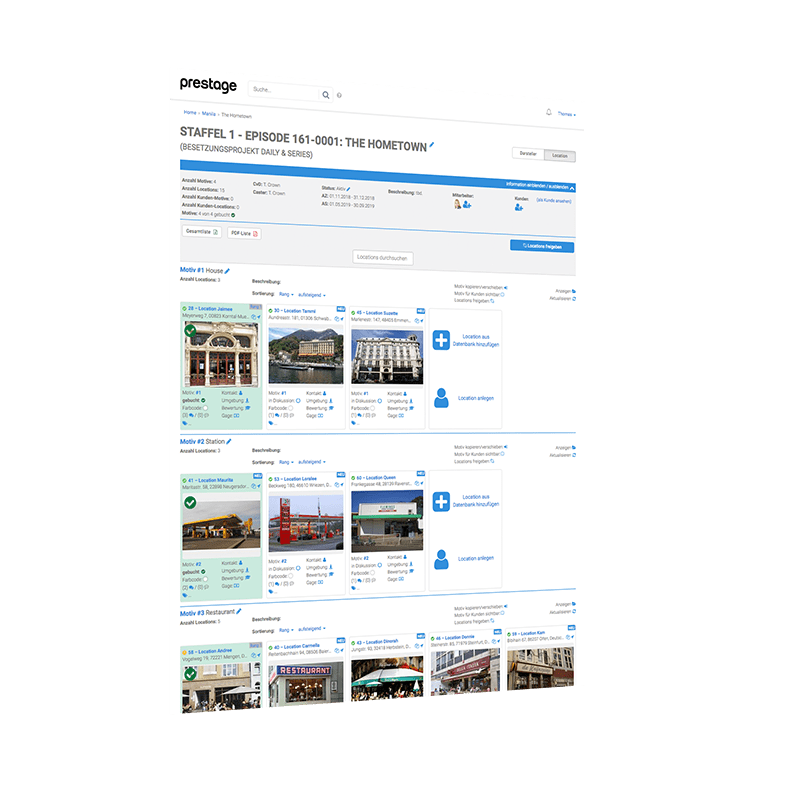
Task: Click plus icon to add location in House
Action: [441, 340]
